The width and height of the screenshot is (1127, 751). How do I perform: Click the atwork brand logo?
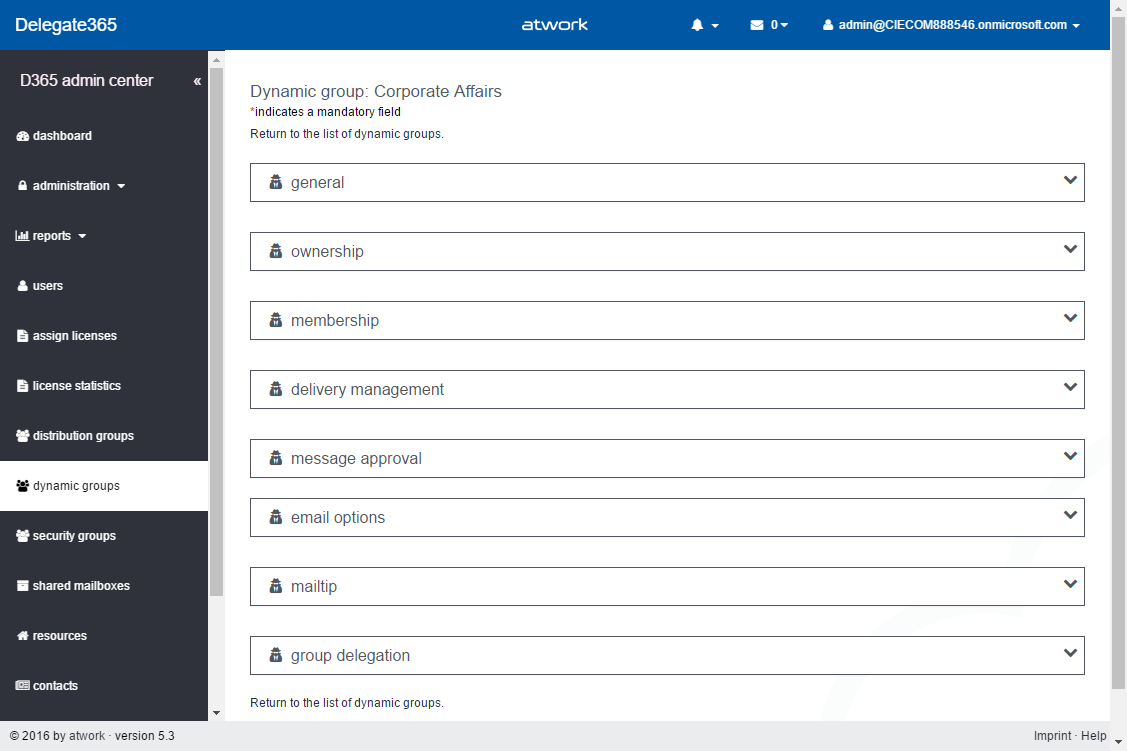554,25
